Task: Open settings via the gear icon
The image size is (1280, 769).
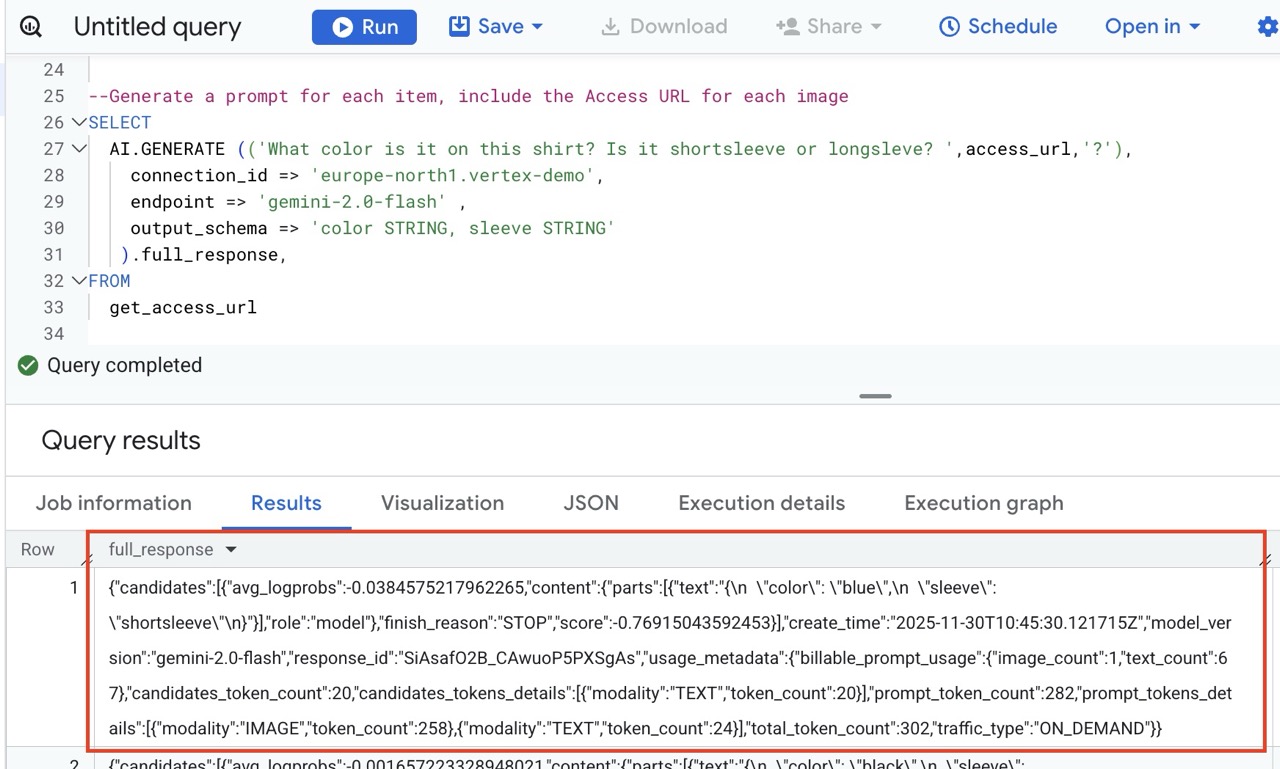Action: tap(1267, 27)
